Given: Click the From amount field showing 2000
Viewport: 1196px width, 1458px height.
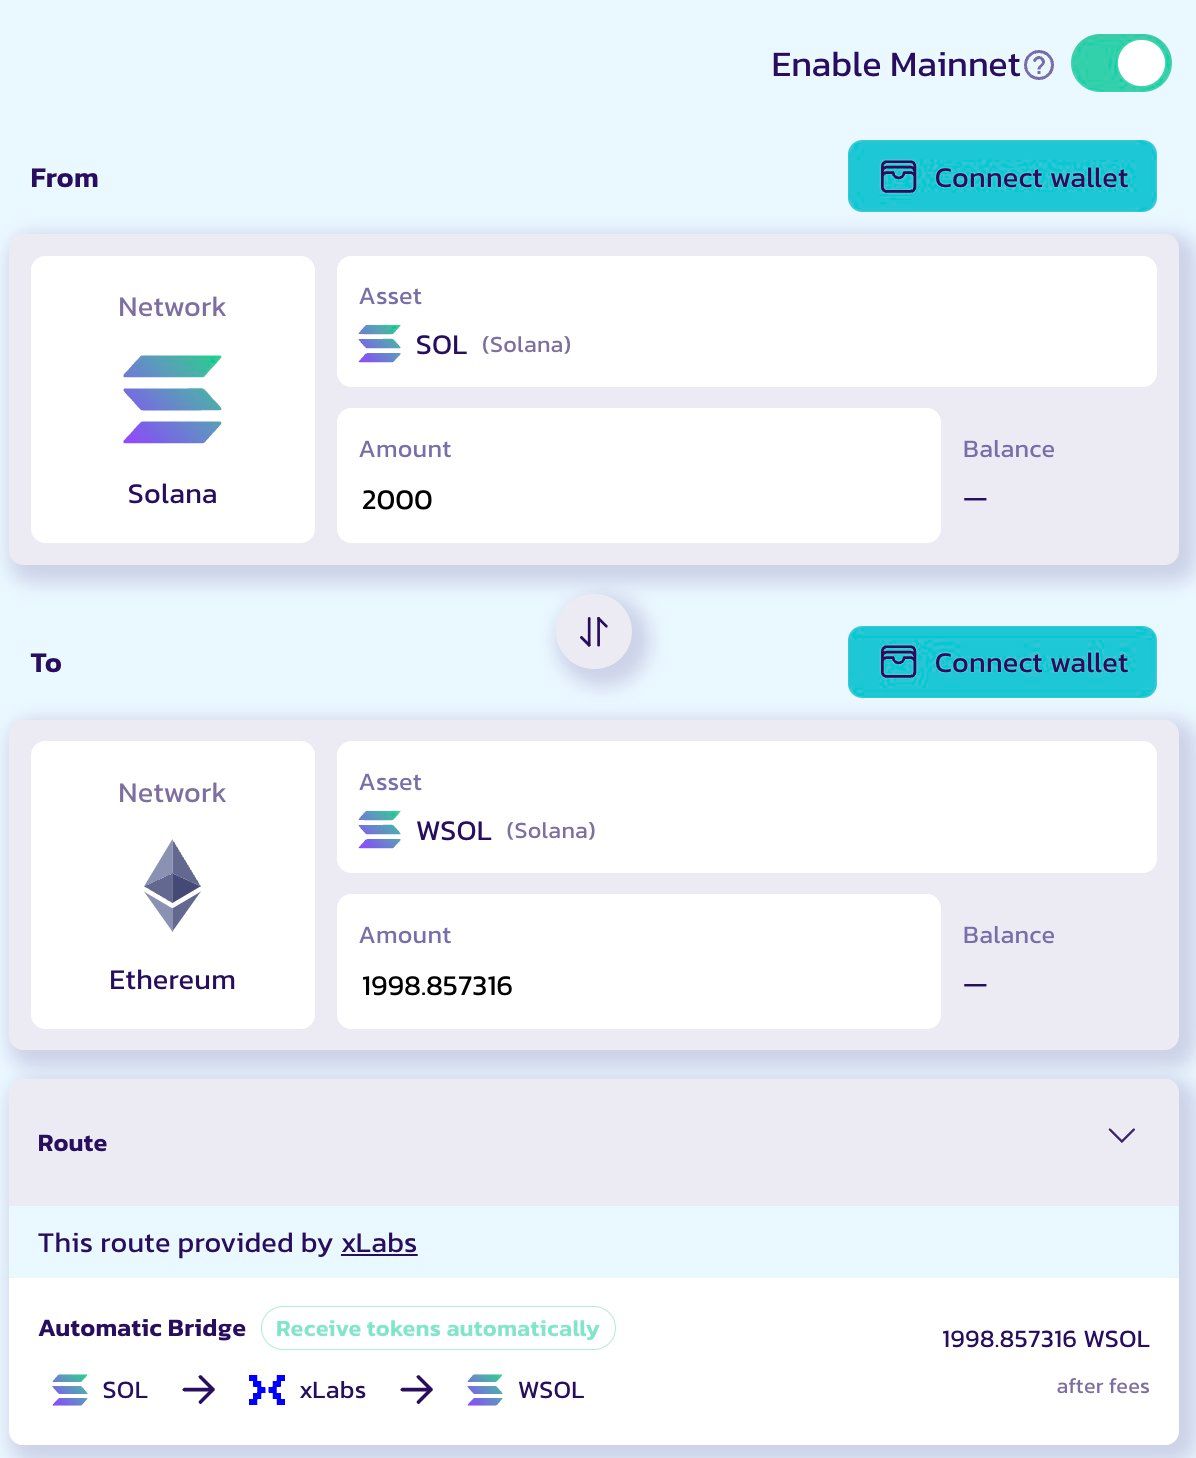Looking at the screenshot, I should click(638, 499).
